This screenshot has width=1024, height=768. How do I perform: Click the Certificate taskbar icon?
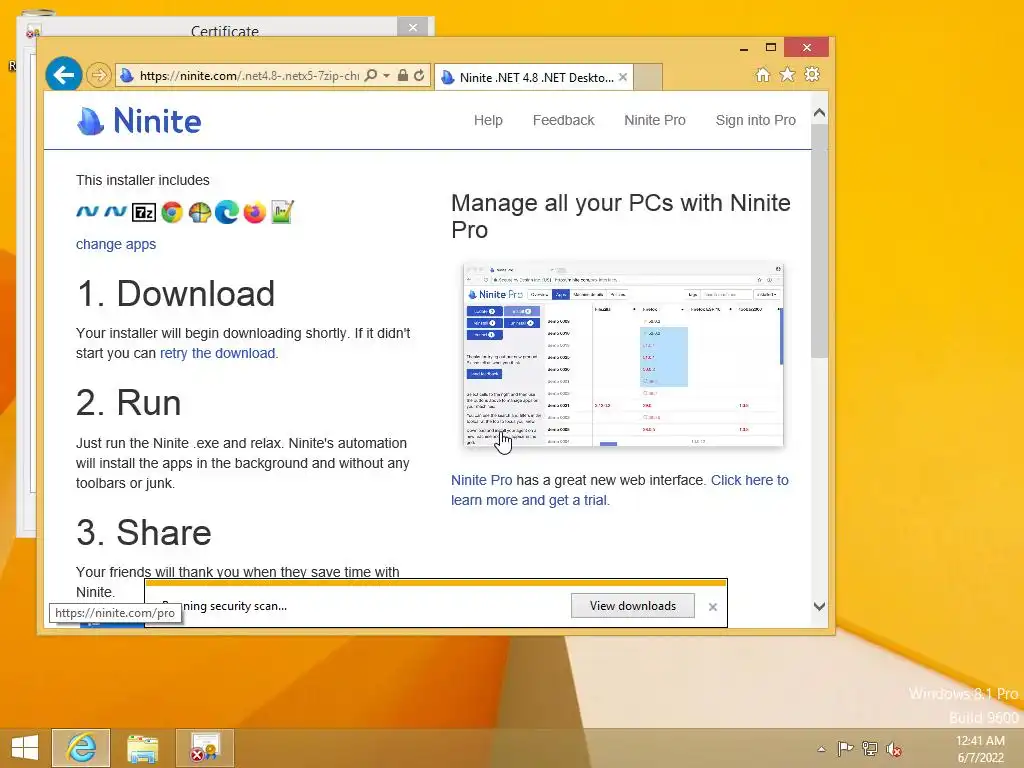(204, 748)
